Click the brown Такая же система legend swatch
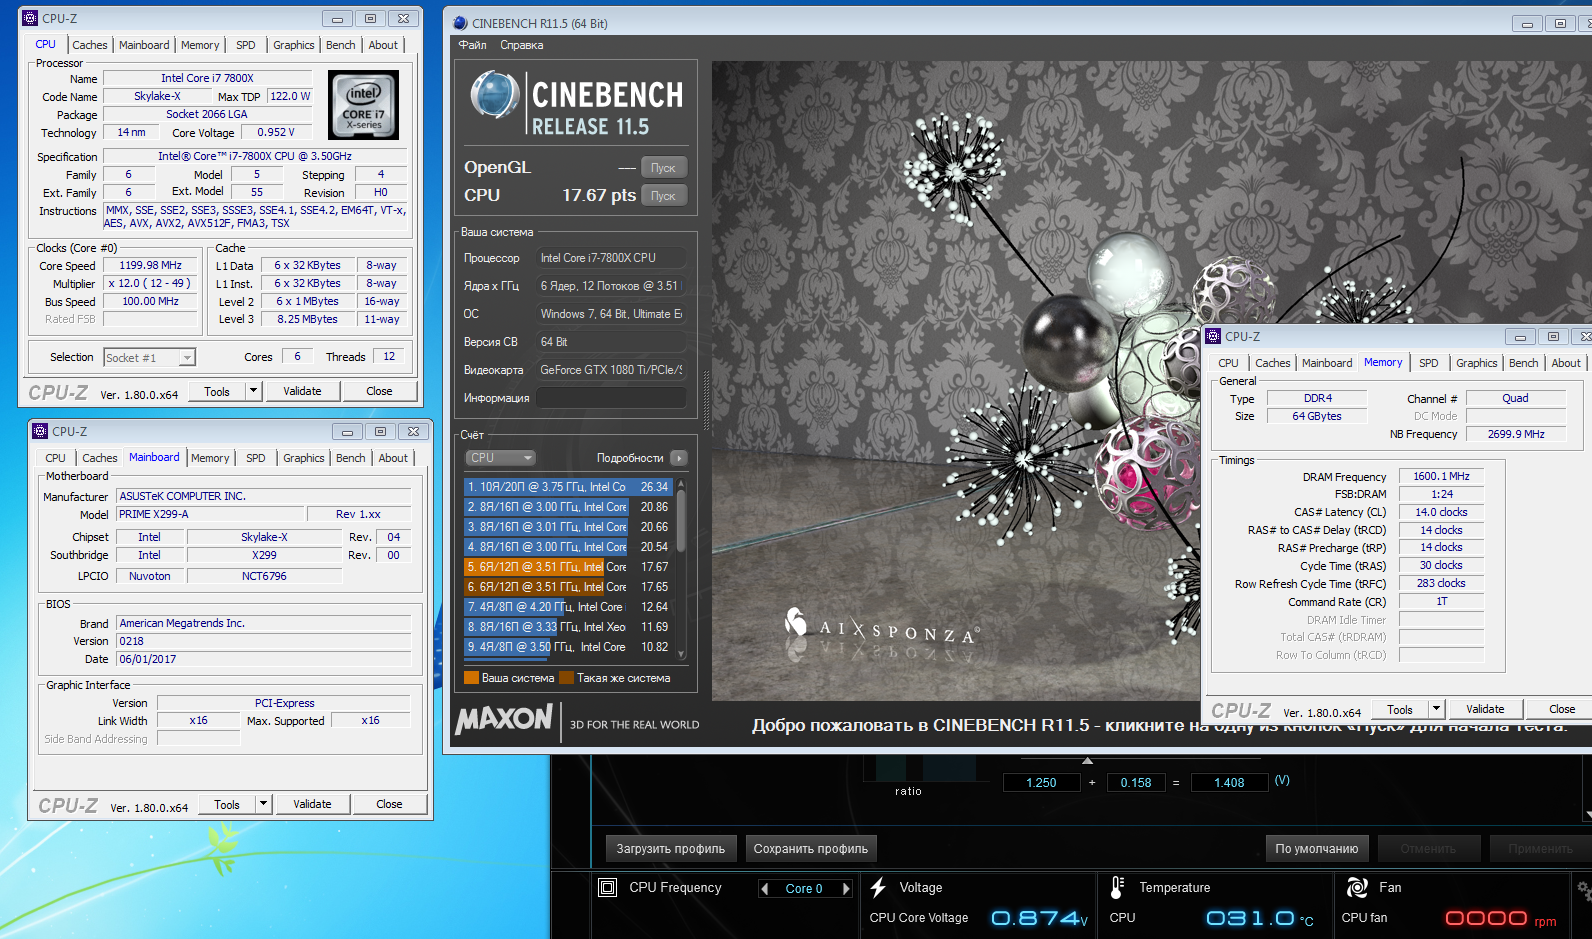1592x939 pixels. [566, 678]
